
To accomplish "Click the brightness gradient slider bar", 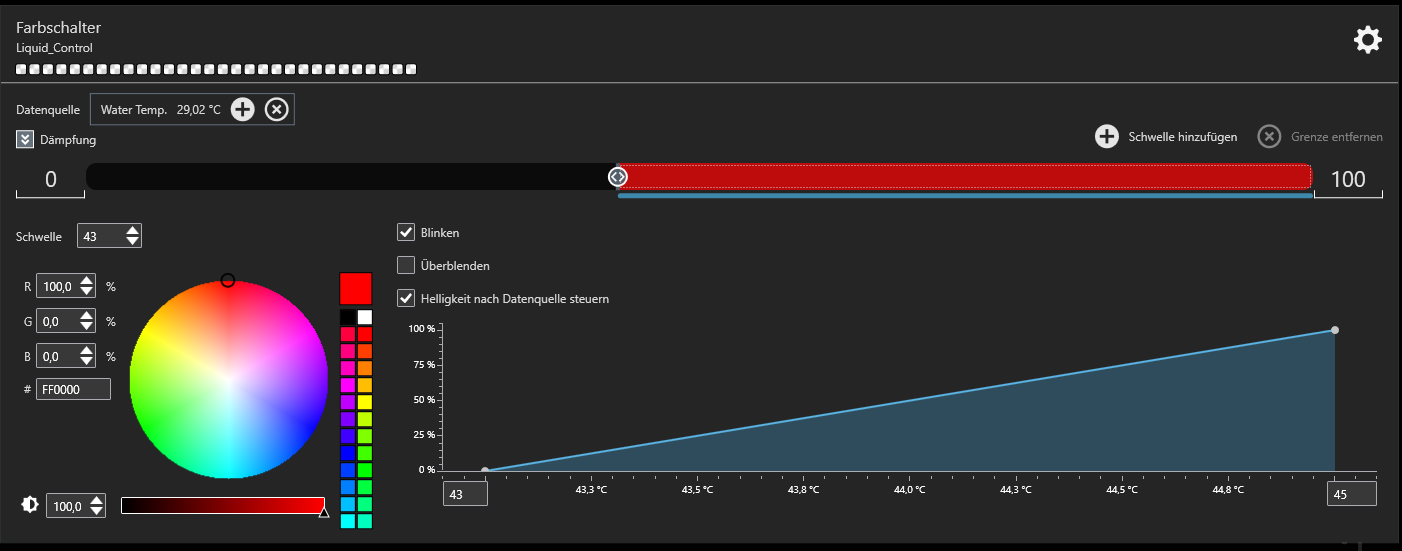I will 222,506.
